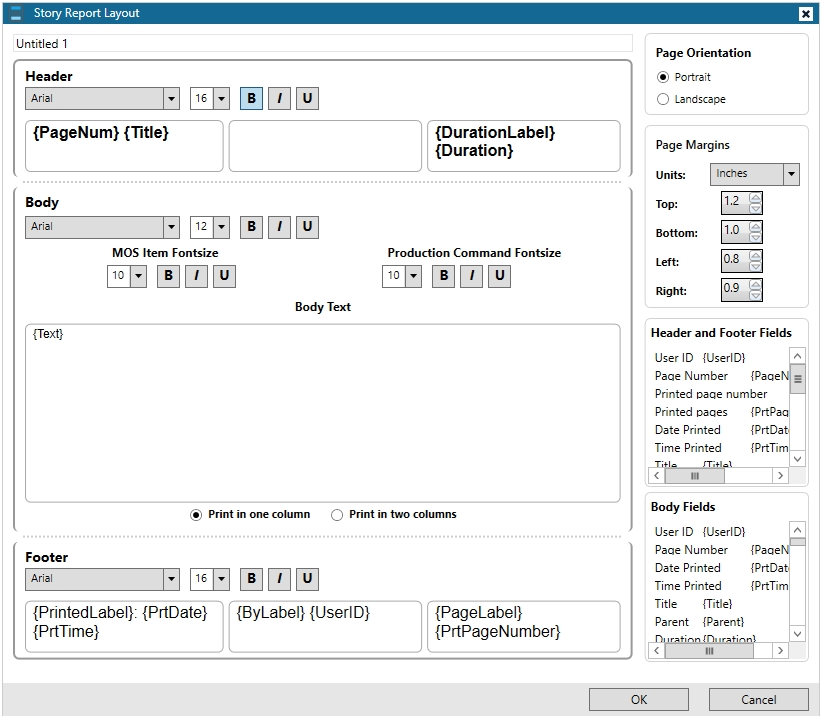Click the layout name field 'Untitled 1'
The height and width of the screenshot is (726, 830).
coord(323,43)
